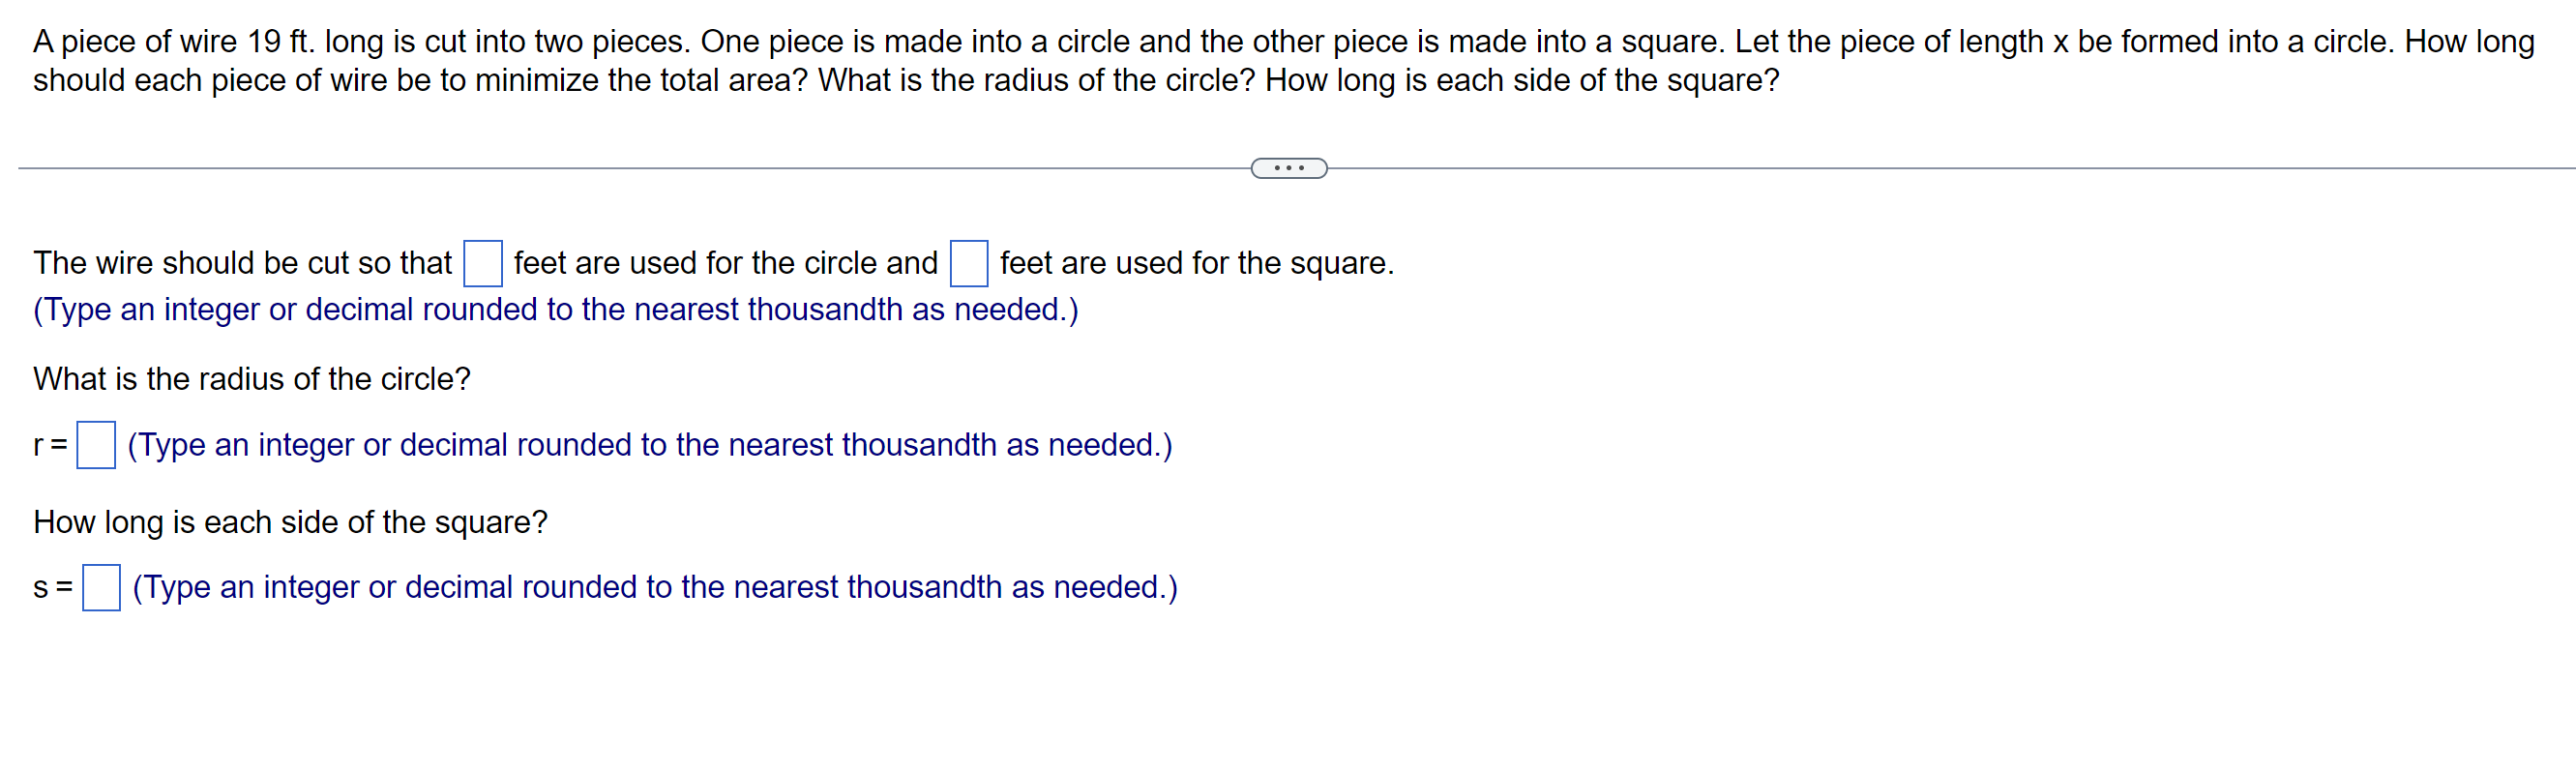Viewport: 2576px width, 771px height.
Task: Click the input box for square wire length
Action: point(968,263)
